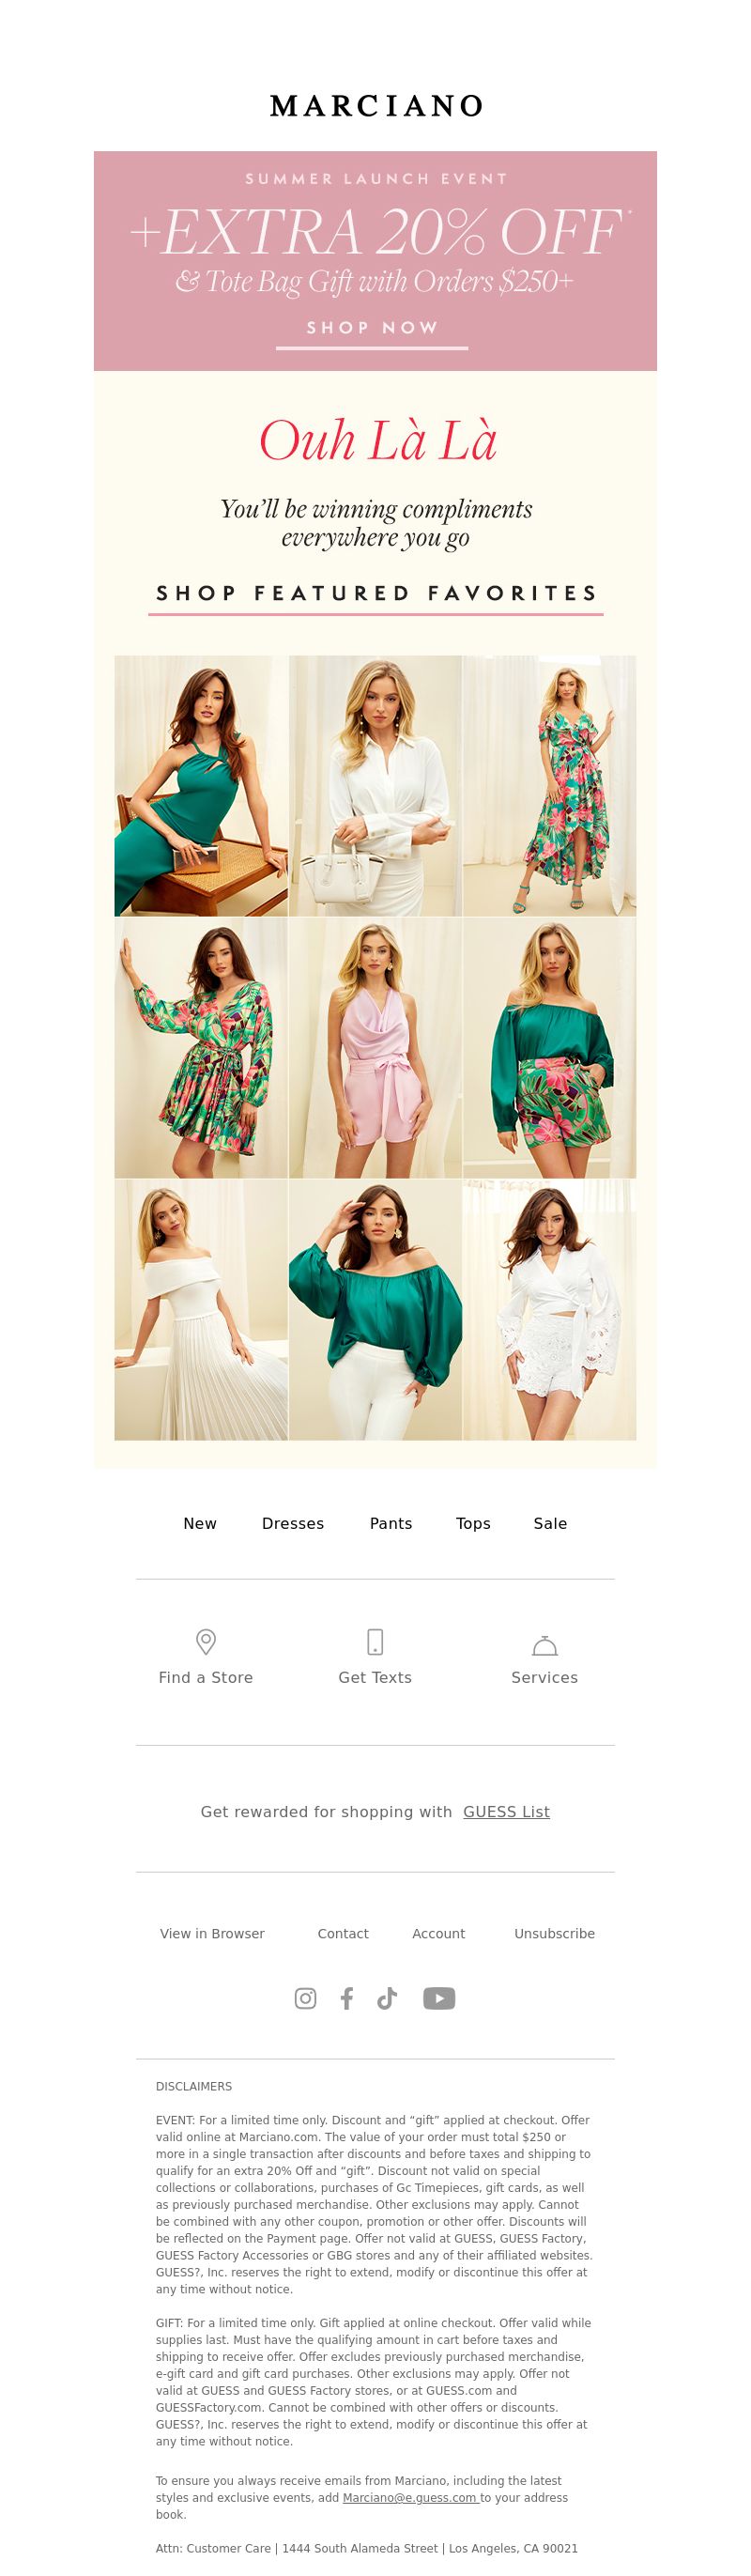
Task: Click the MARCIANO logo header
Action: pos(376,105)
